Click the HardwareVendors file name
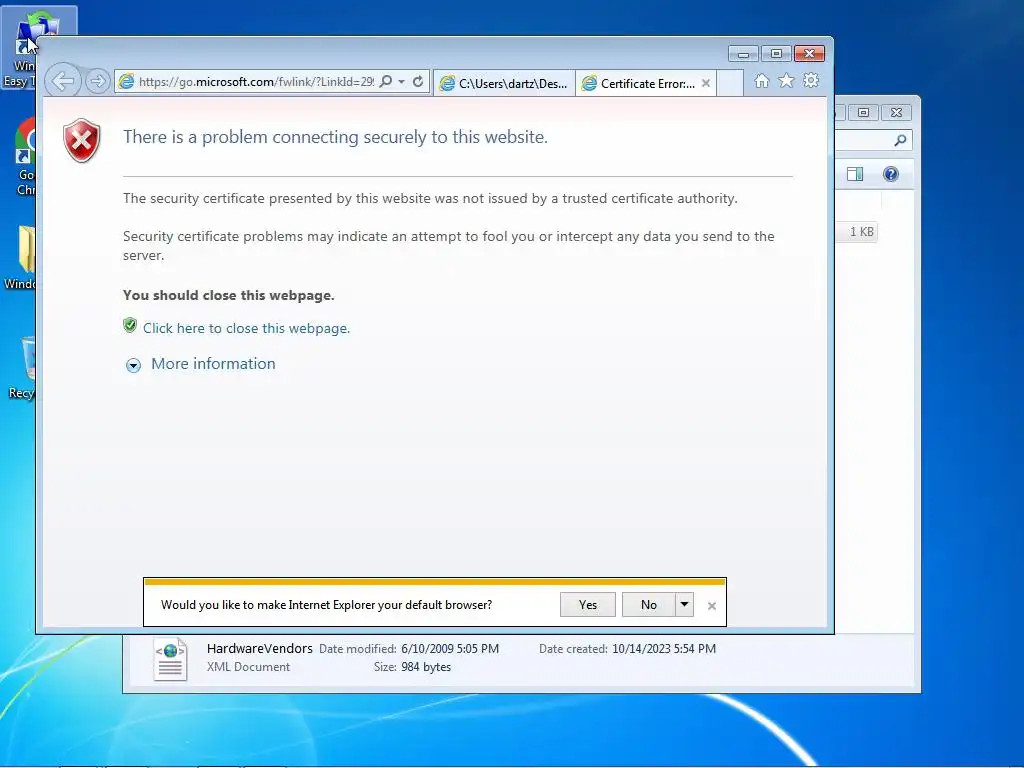Image resolution: width=1024 pixels, height=768 pixels. pos(259,648)
